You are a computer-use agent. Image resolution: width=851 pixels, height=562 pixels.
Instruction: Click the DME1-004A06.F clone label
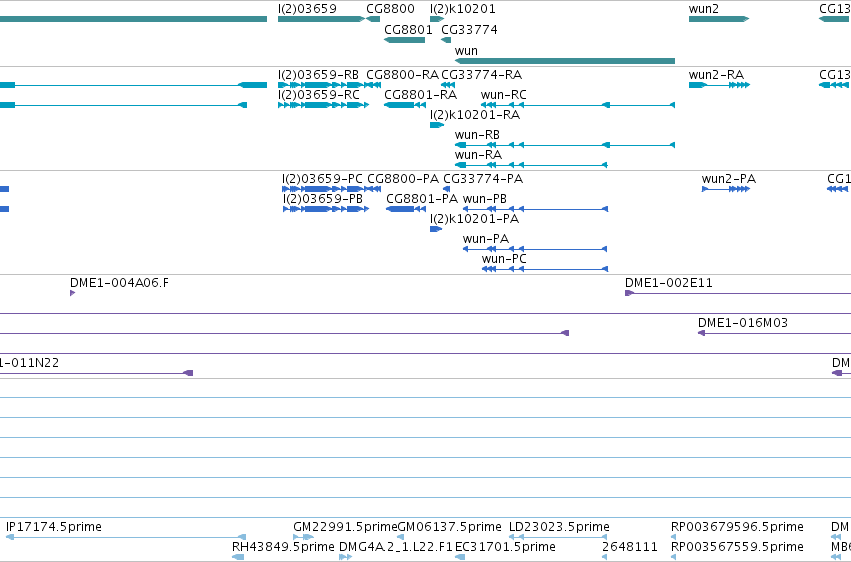click(x=119, y=283)
